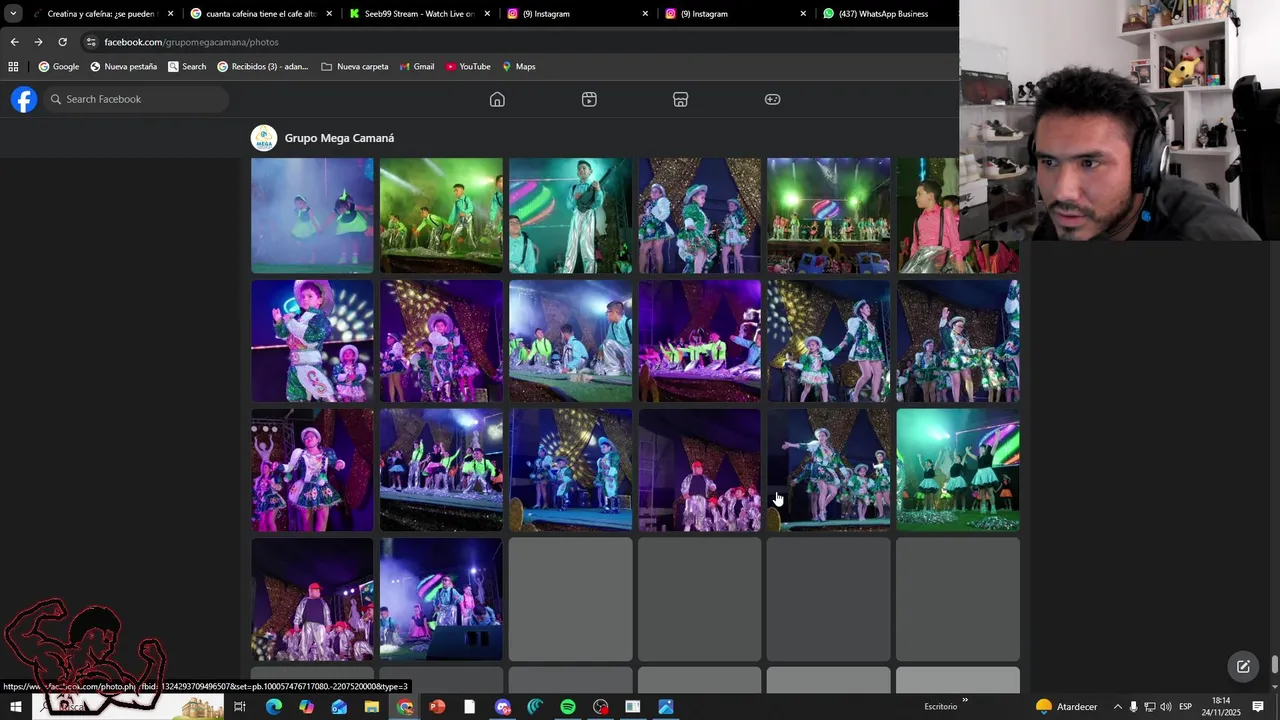Image resolution: width=1280 pixels, height=720 pixels.
Task: Open the Facebook Marketplace icon
Action: (x=680, y=99)
